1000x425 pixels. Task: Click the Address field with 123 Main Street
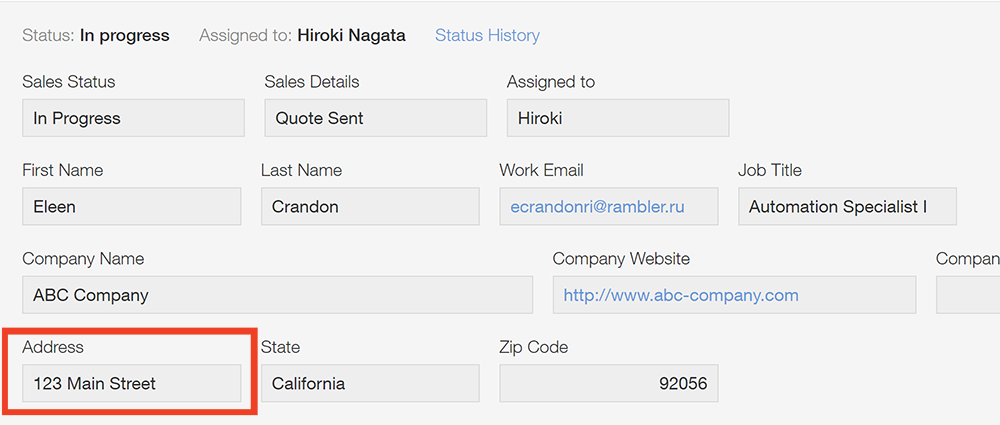pos(131,383)
